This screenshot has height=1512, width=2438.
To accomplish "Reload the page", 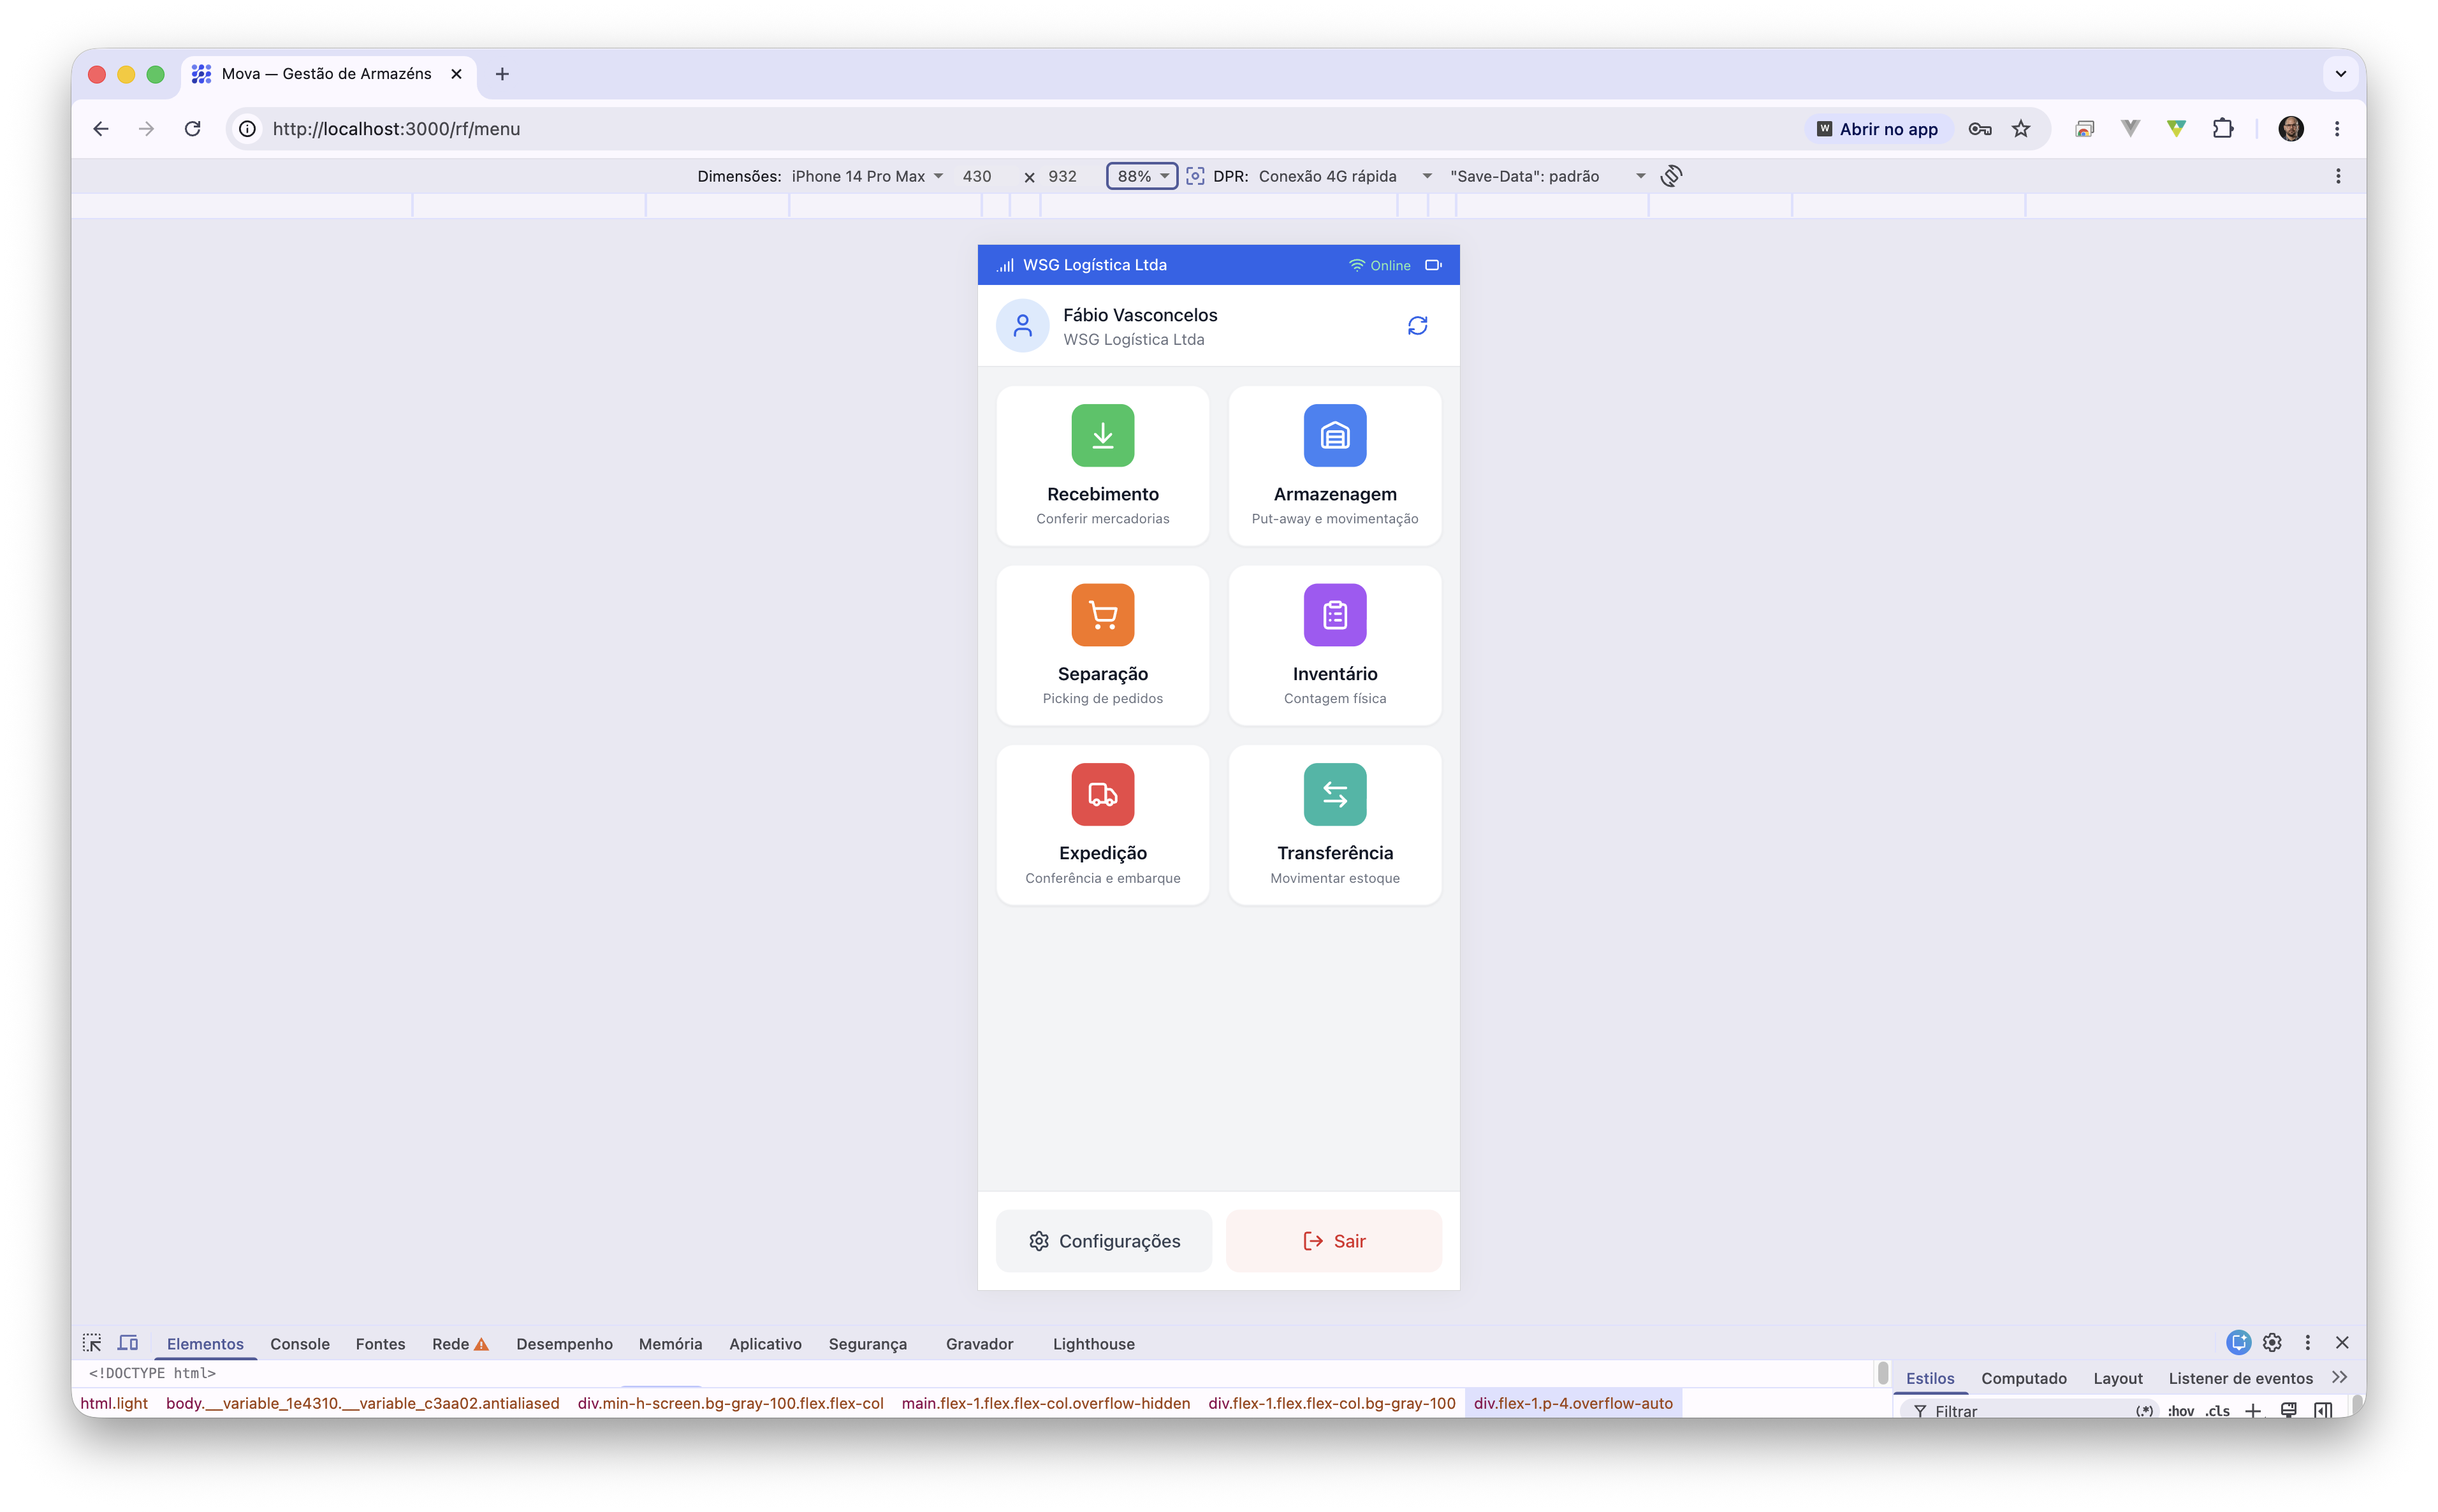I will pos(192,128).
